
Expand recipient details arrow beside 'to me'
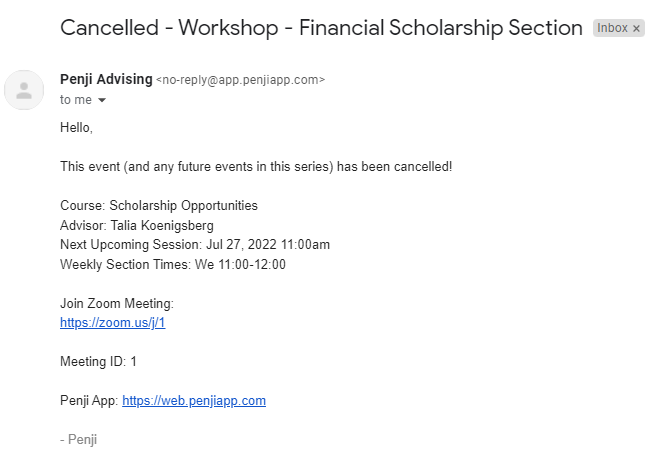pyautogui.click(x=102, y=100)
